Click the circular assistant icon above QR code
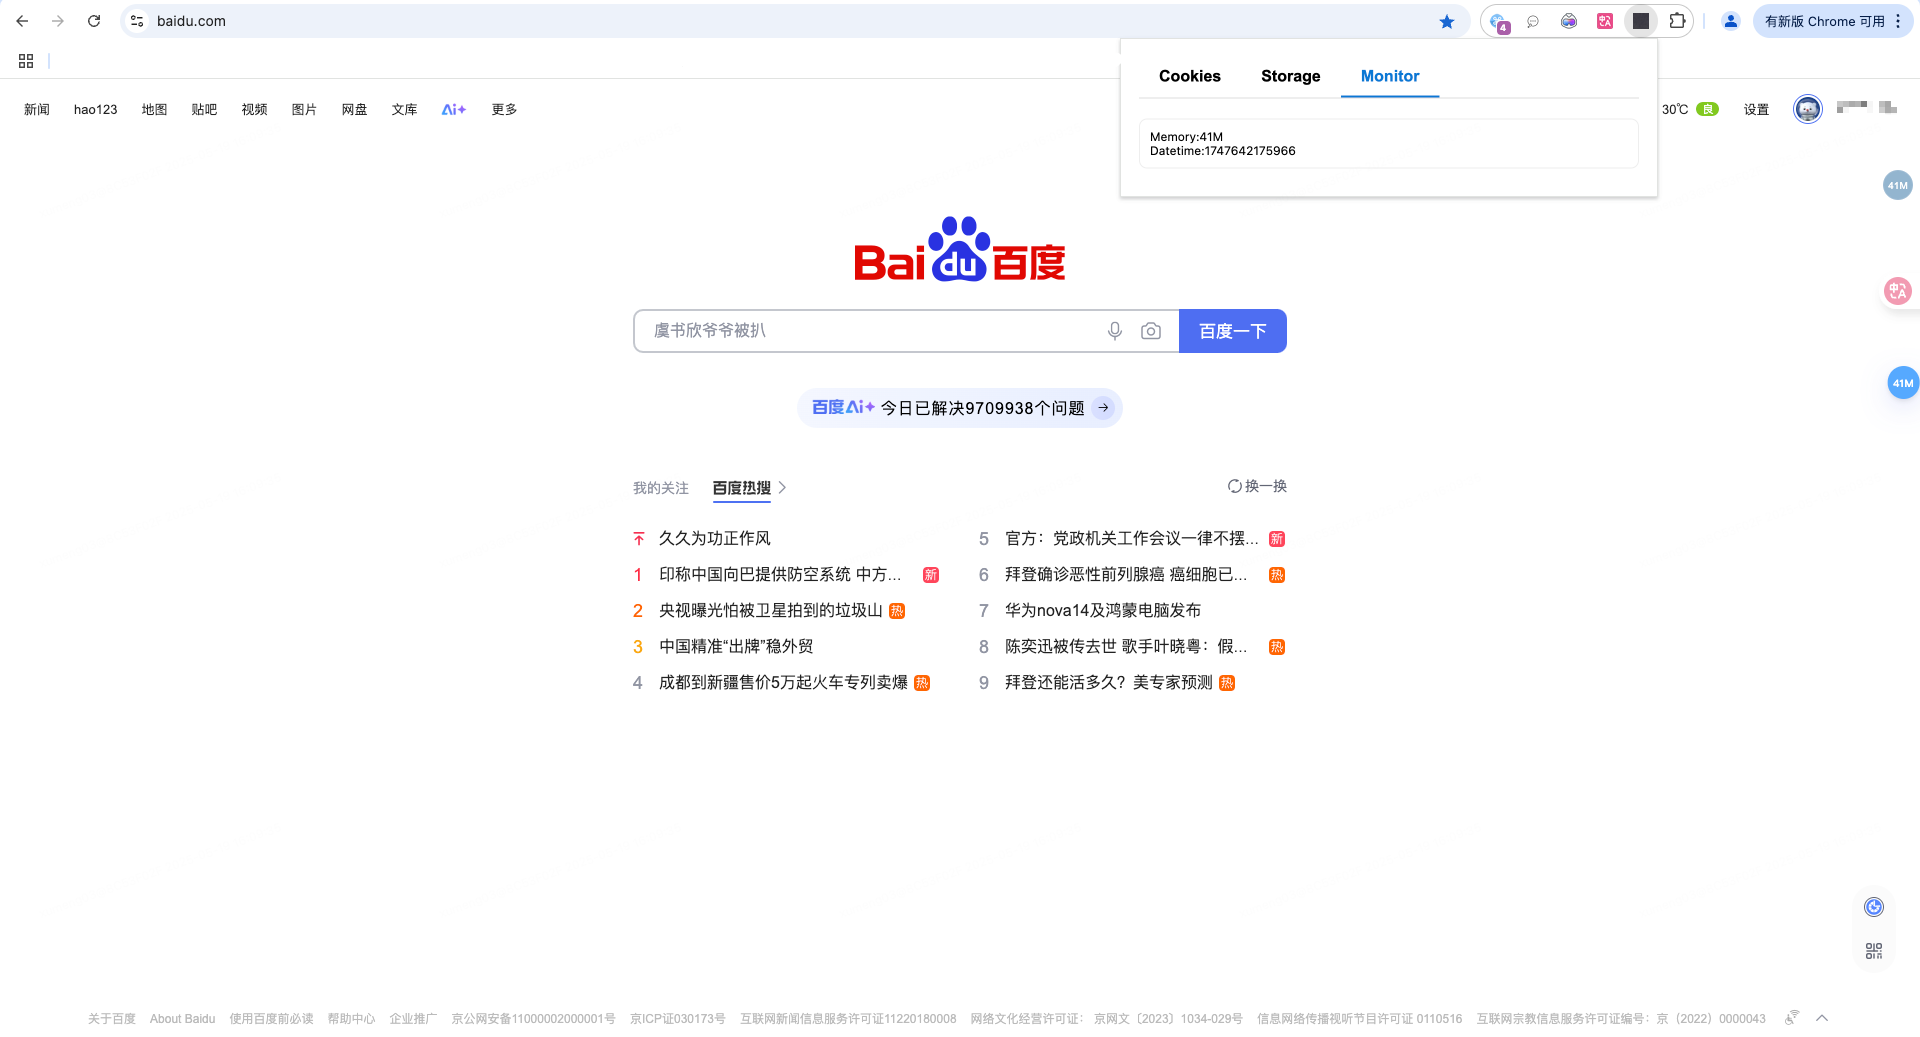The height and width of the screenshot is (1037, 1920). pos(1874,907)
